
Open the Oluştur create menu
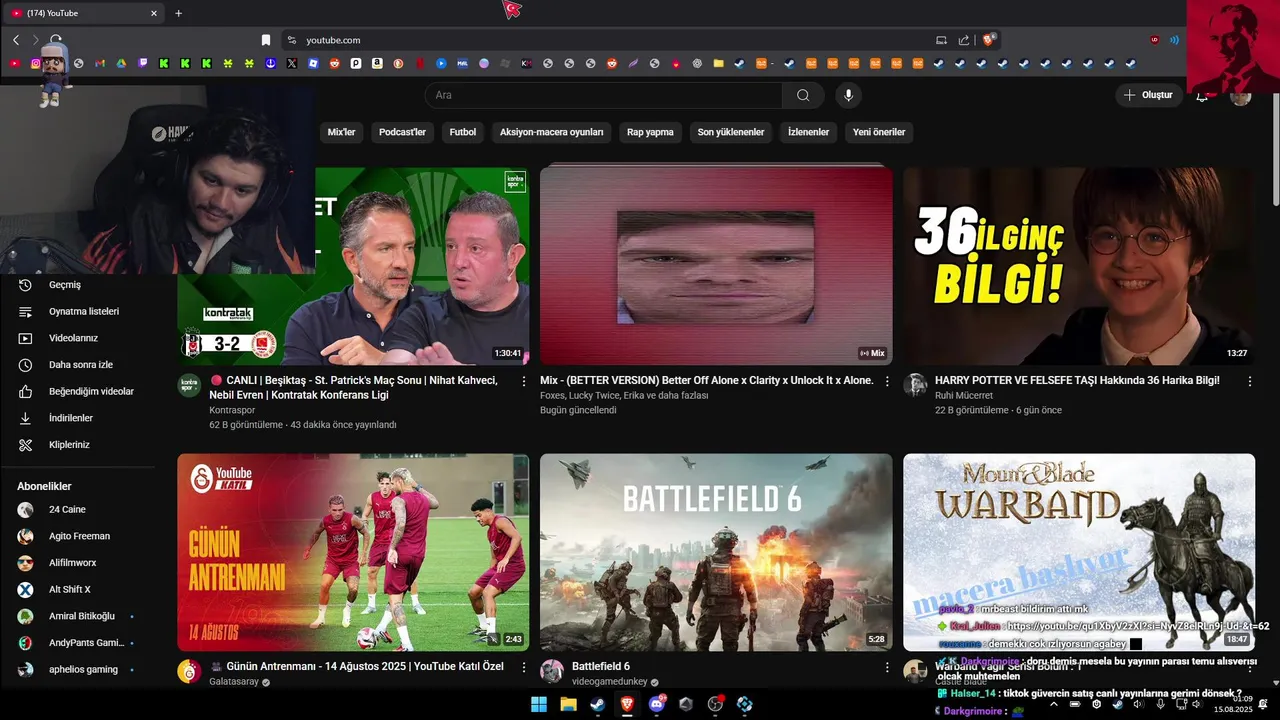point(1149,95)
